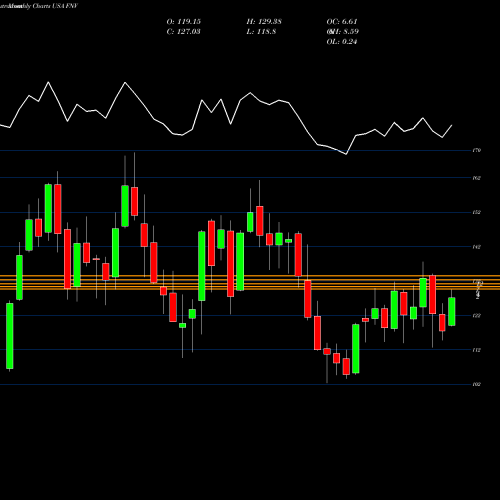
Task: Click the 162 price axis label
Action: [477, 178]
